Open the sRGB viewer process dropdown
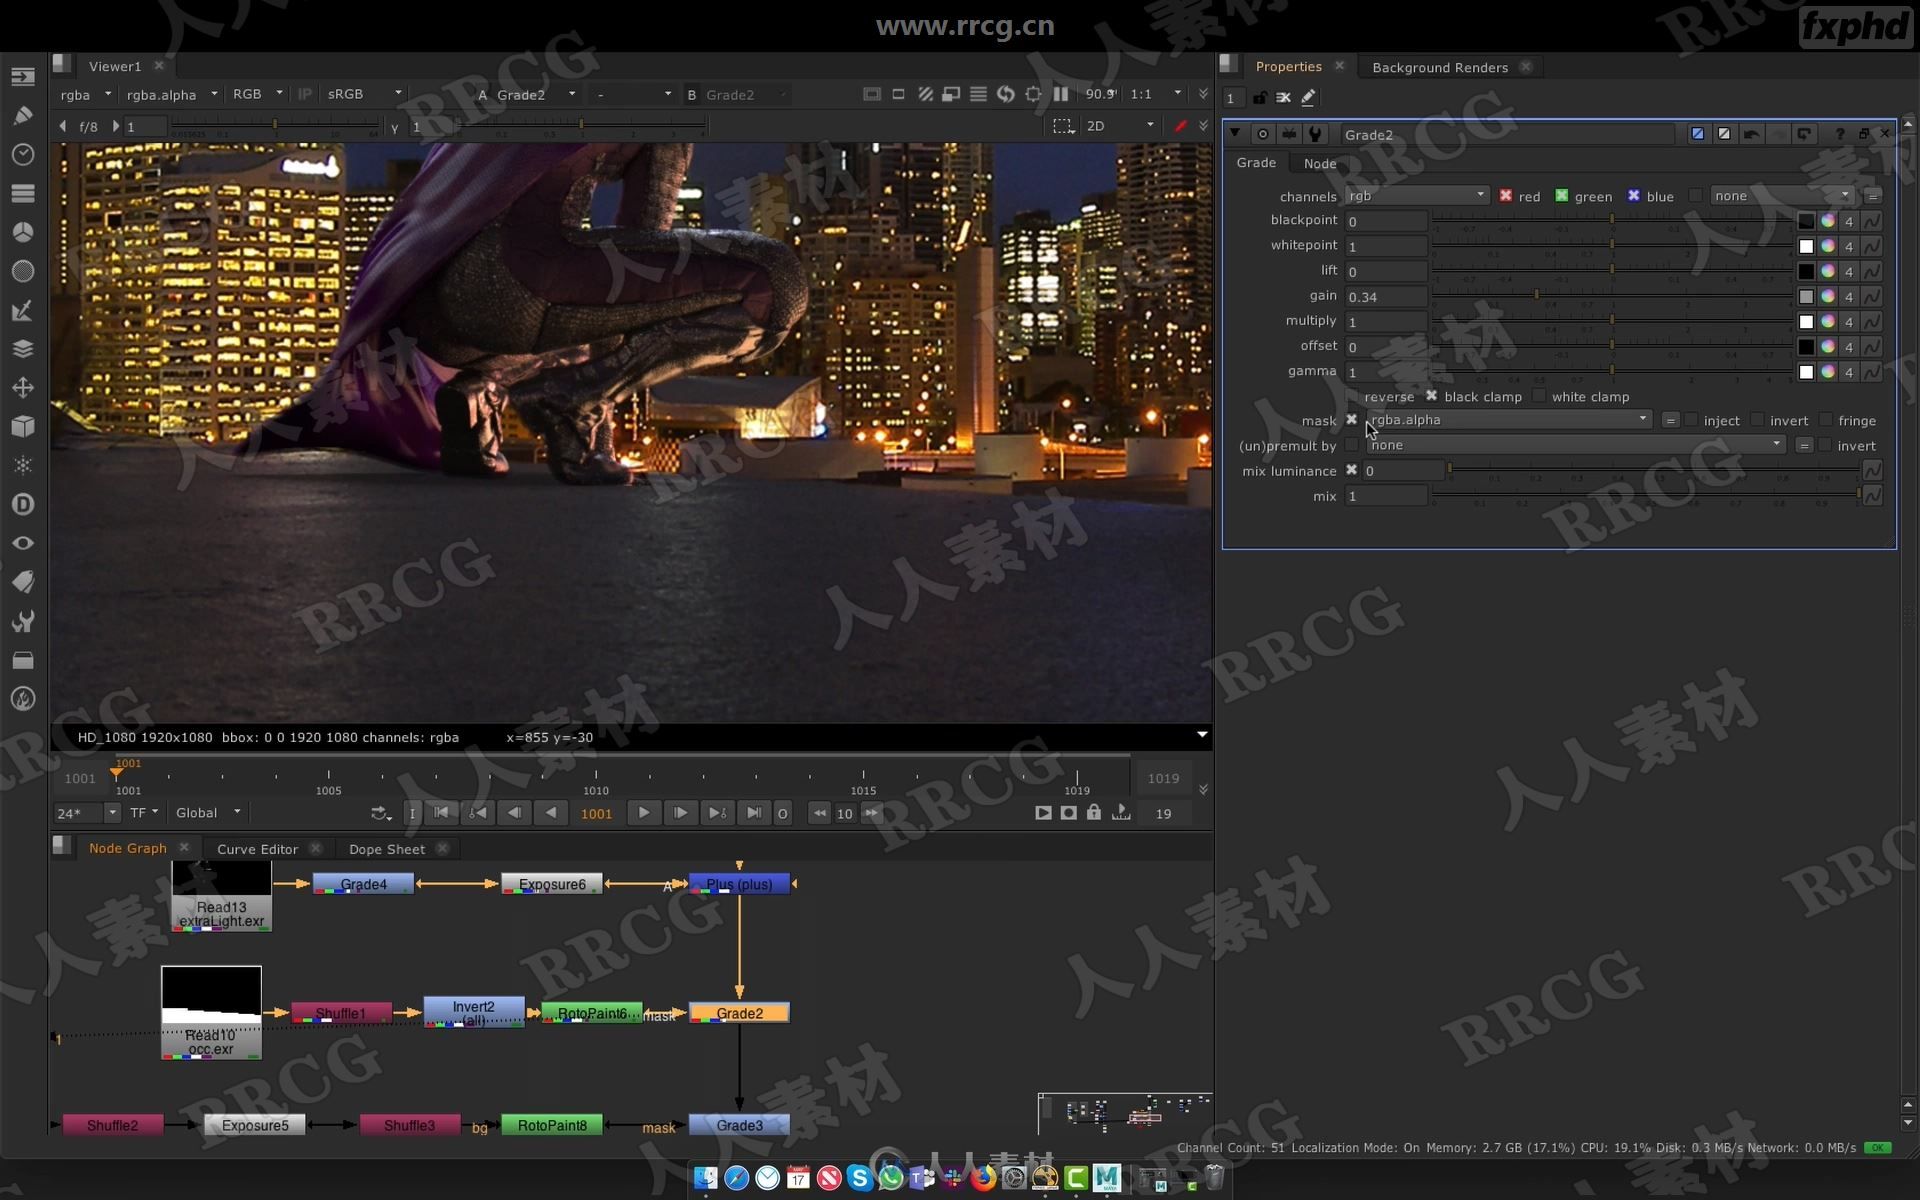Viewport: 1920px width, 1200px height. pyautogui.click(x=364, y=94)
